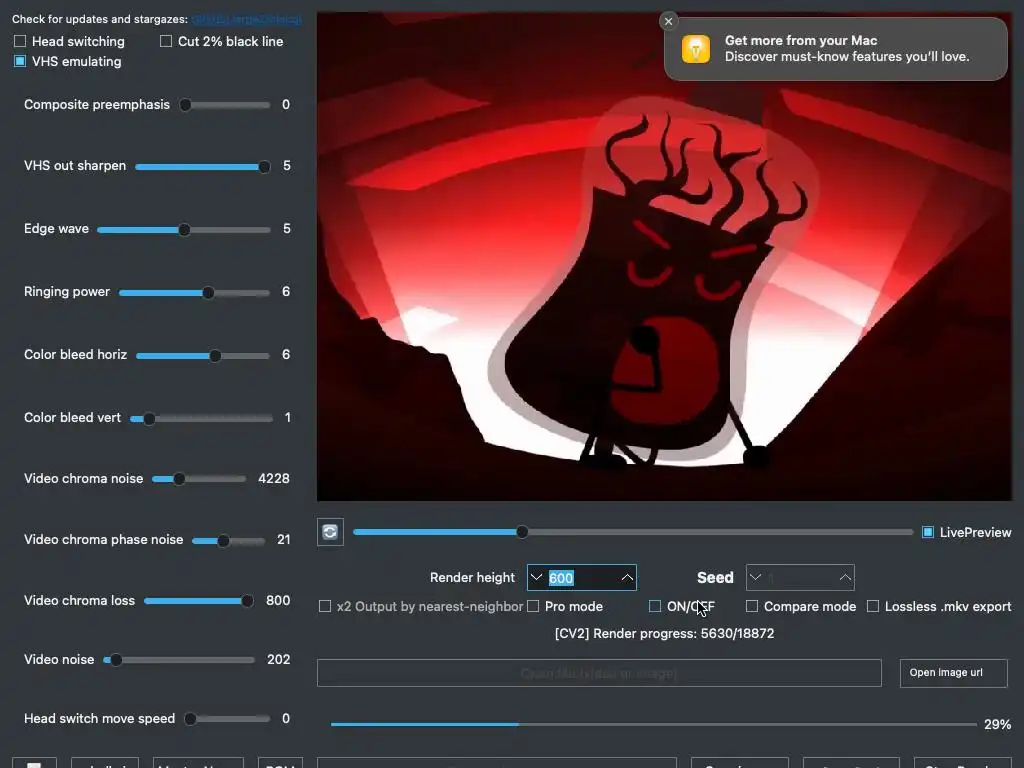Click the Video noise slider handle

pos(116,660)
